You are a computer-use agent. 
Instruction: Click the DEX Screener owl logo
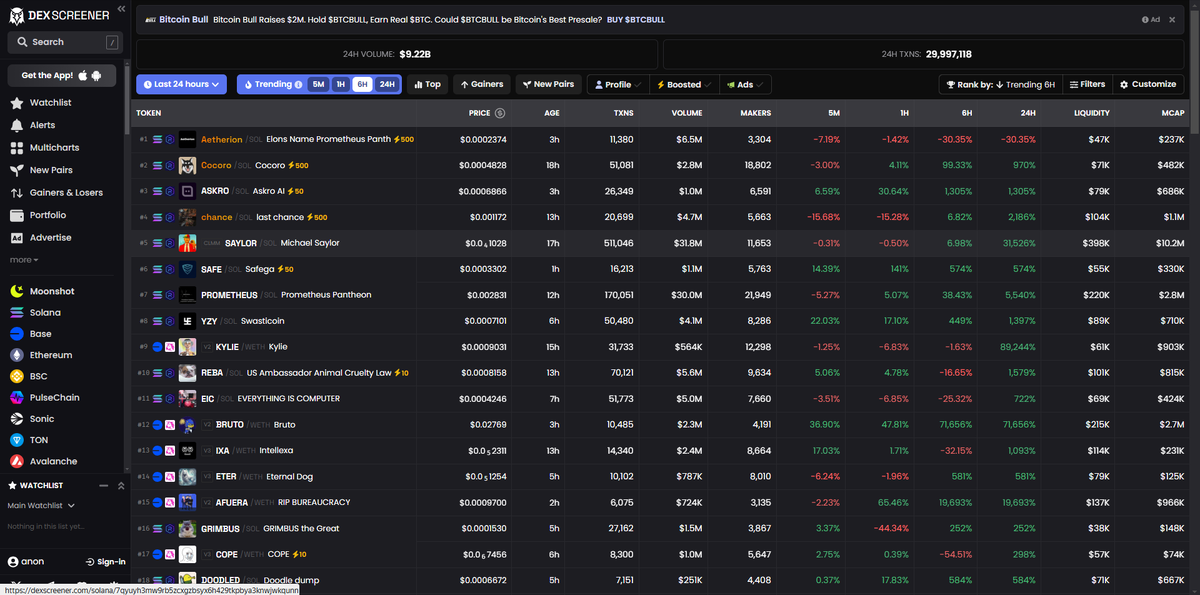(16, 15)
